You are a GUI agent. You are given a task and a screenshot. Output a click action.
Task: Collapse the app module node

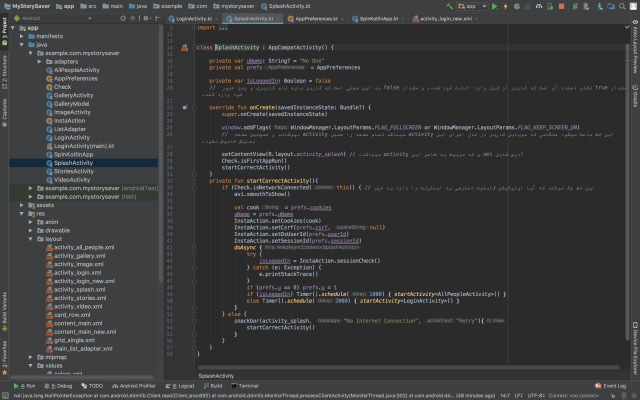pyautogui.click(x=13, y=28)
